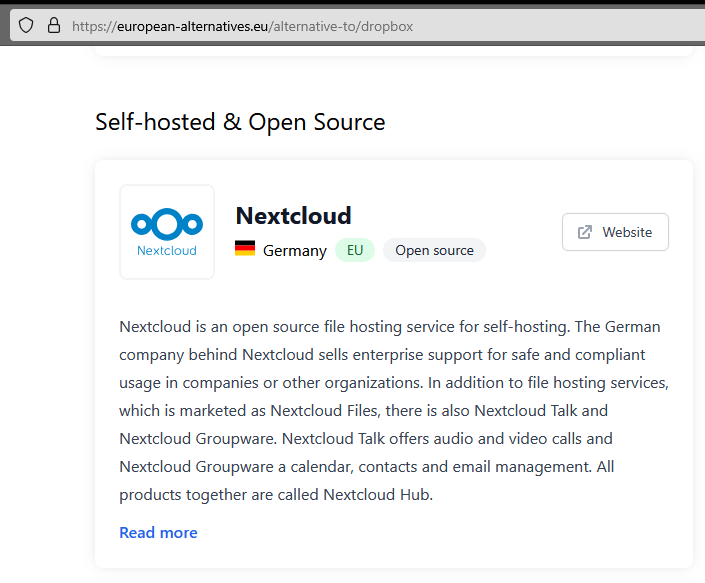705x583 pixels.
Task: Open the Read more link
Action: pos(158,533)
